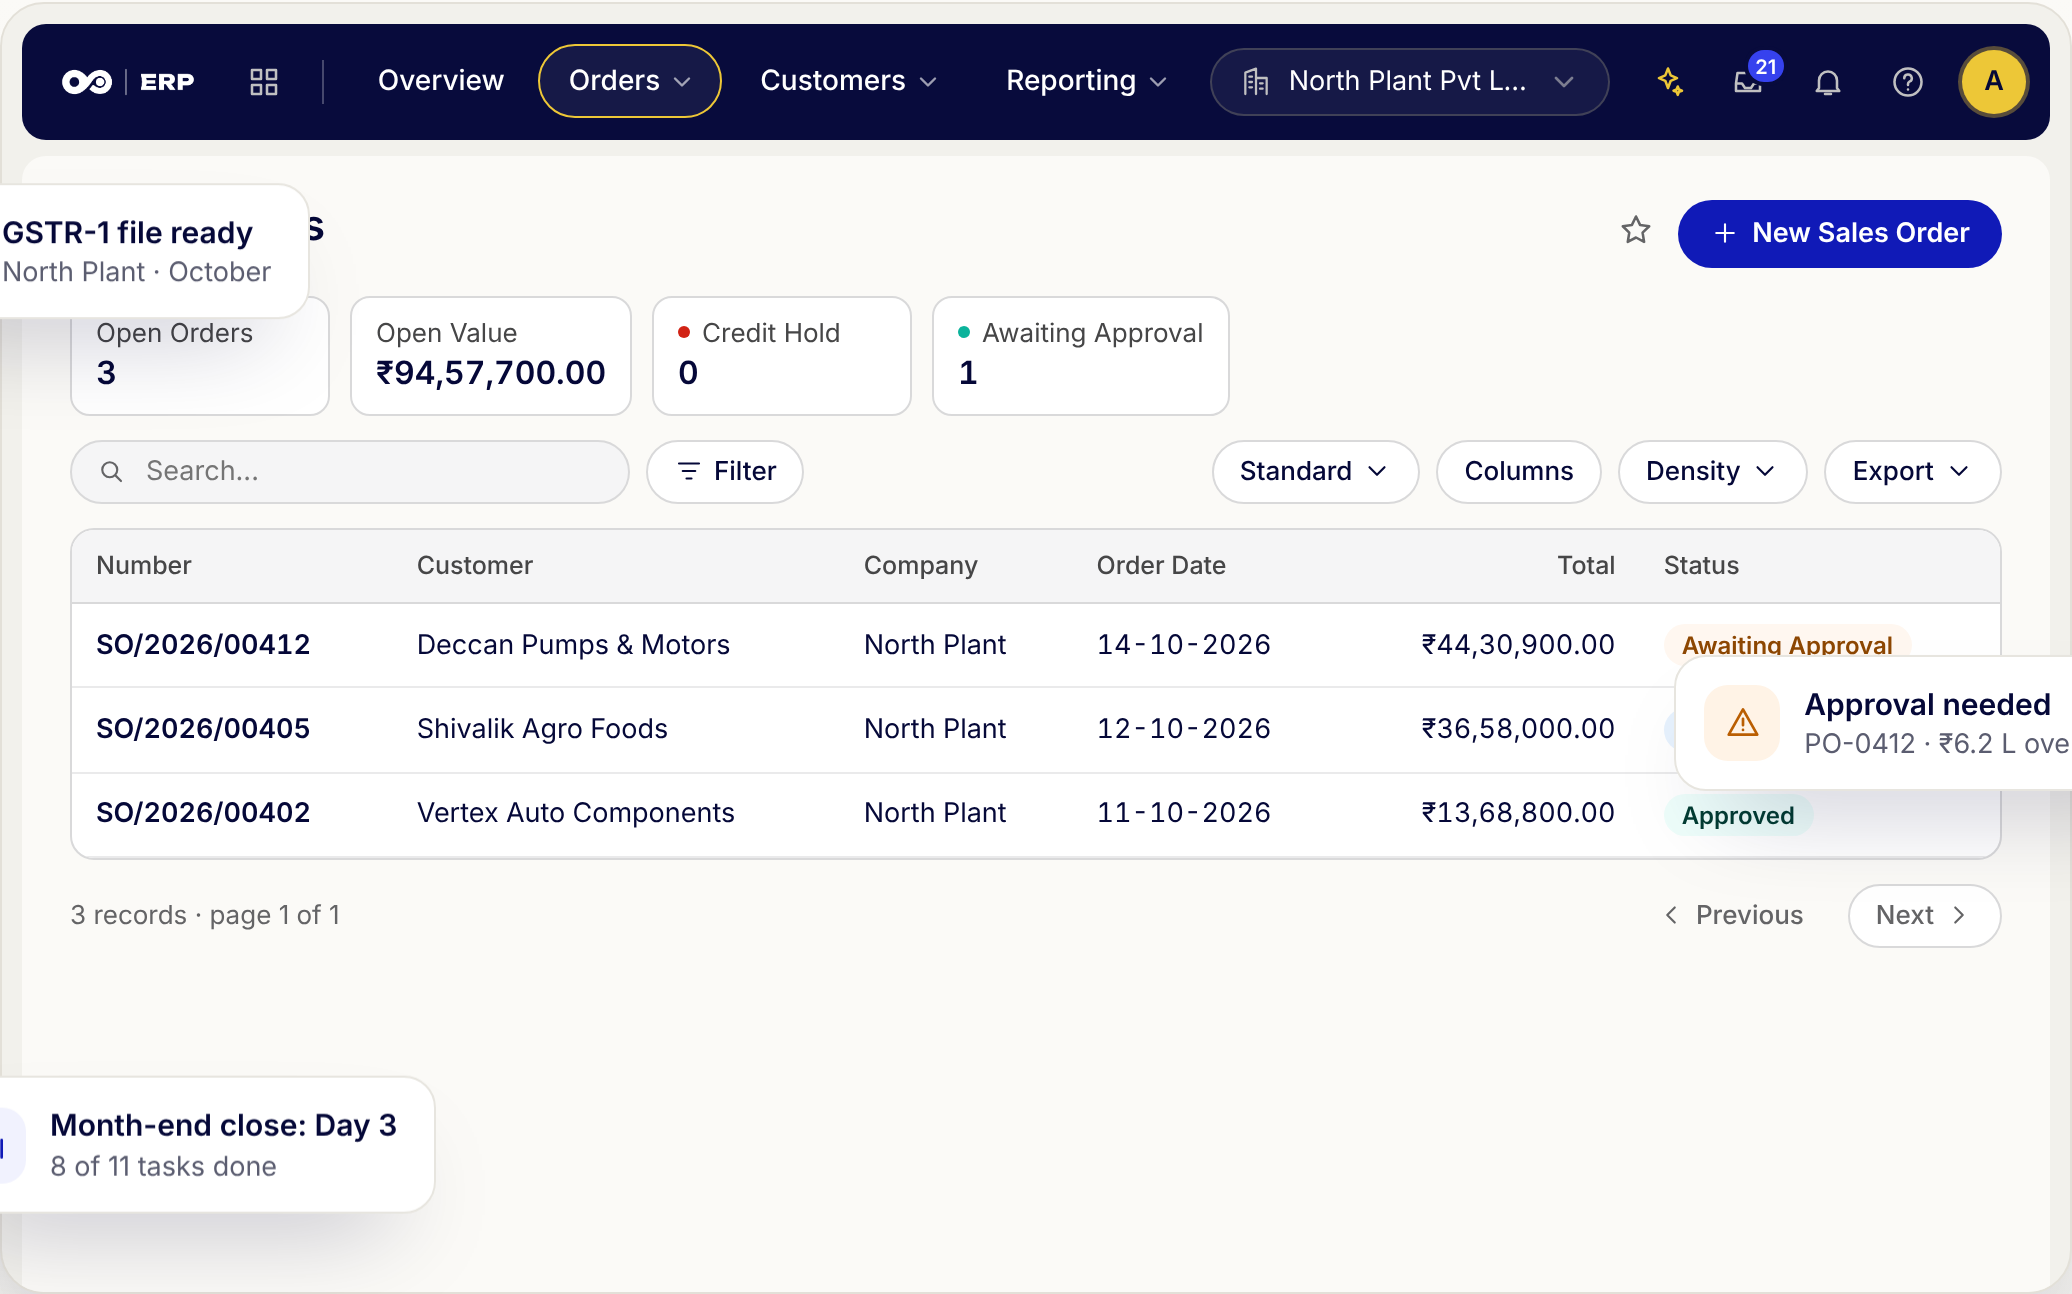Image resolution: width=2072 pixels, height=1294 pixels.
Task: Open the Export dropdown
Action: tap(1912, 472)
